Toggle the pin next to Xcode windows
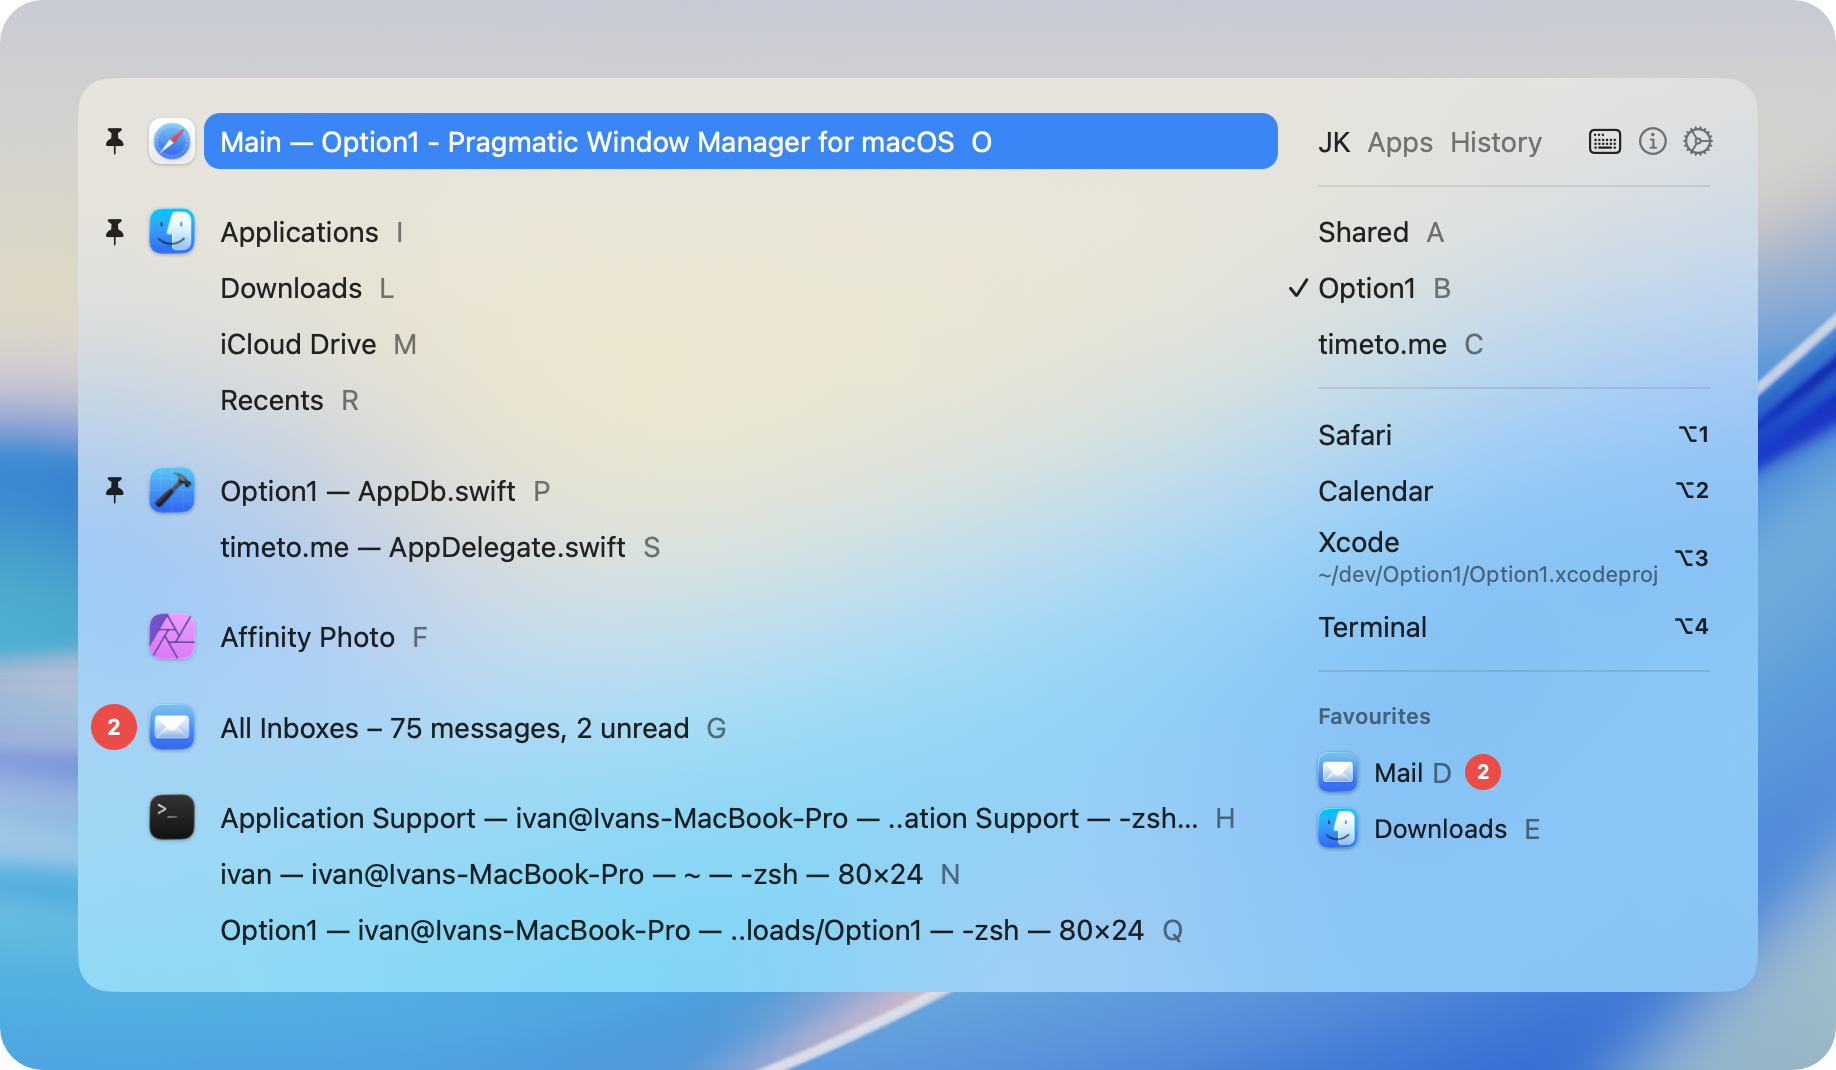Viewport: 1836px width, 1070px height. click(x=115, y=490)
